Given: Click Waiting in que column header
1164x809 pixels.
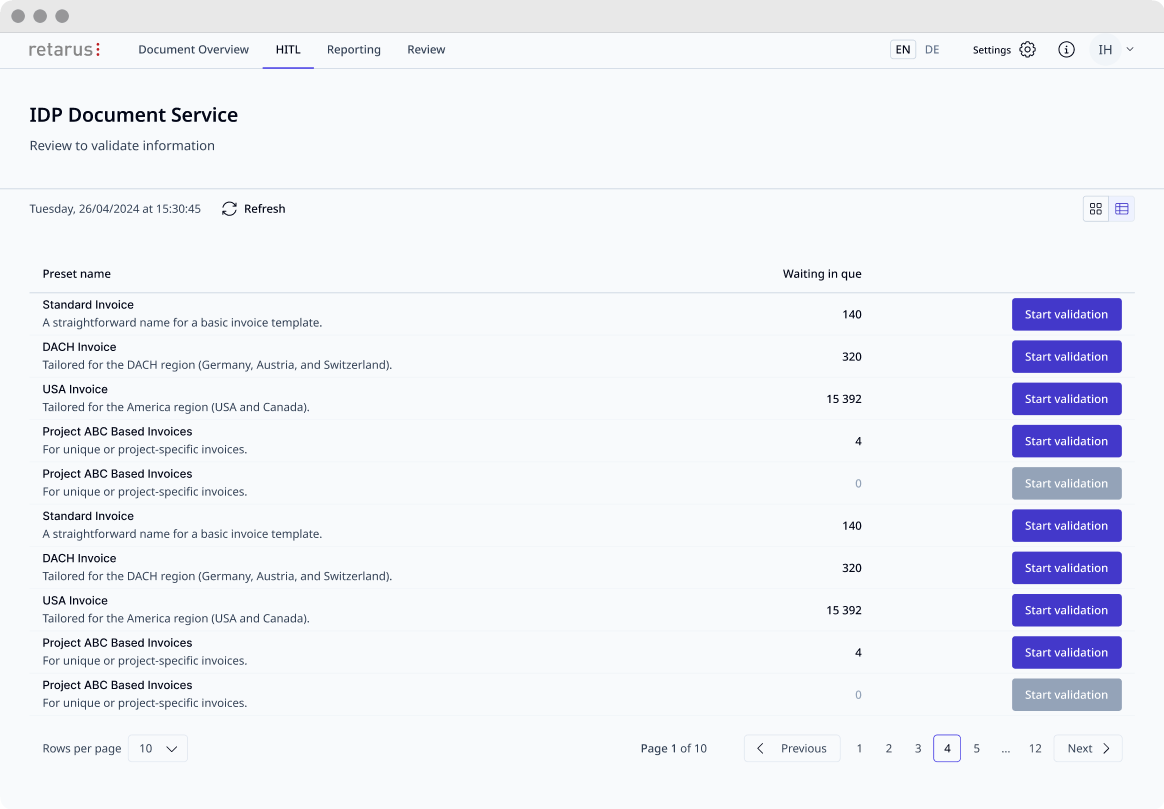Looking at the screenshot, I should point(822,274).
